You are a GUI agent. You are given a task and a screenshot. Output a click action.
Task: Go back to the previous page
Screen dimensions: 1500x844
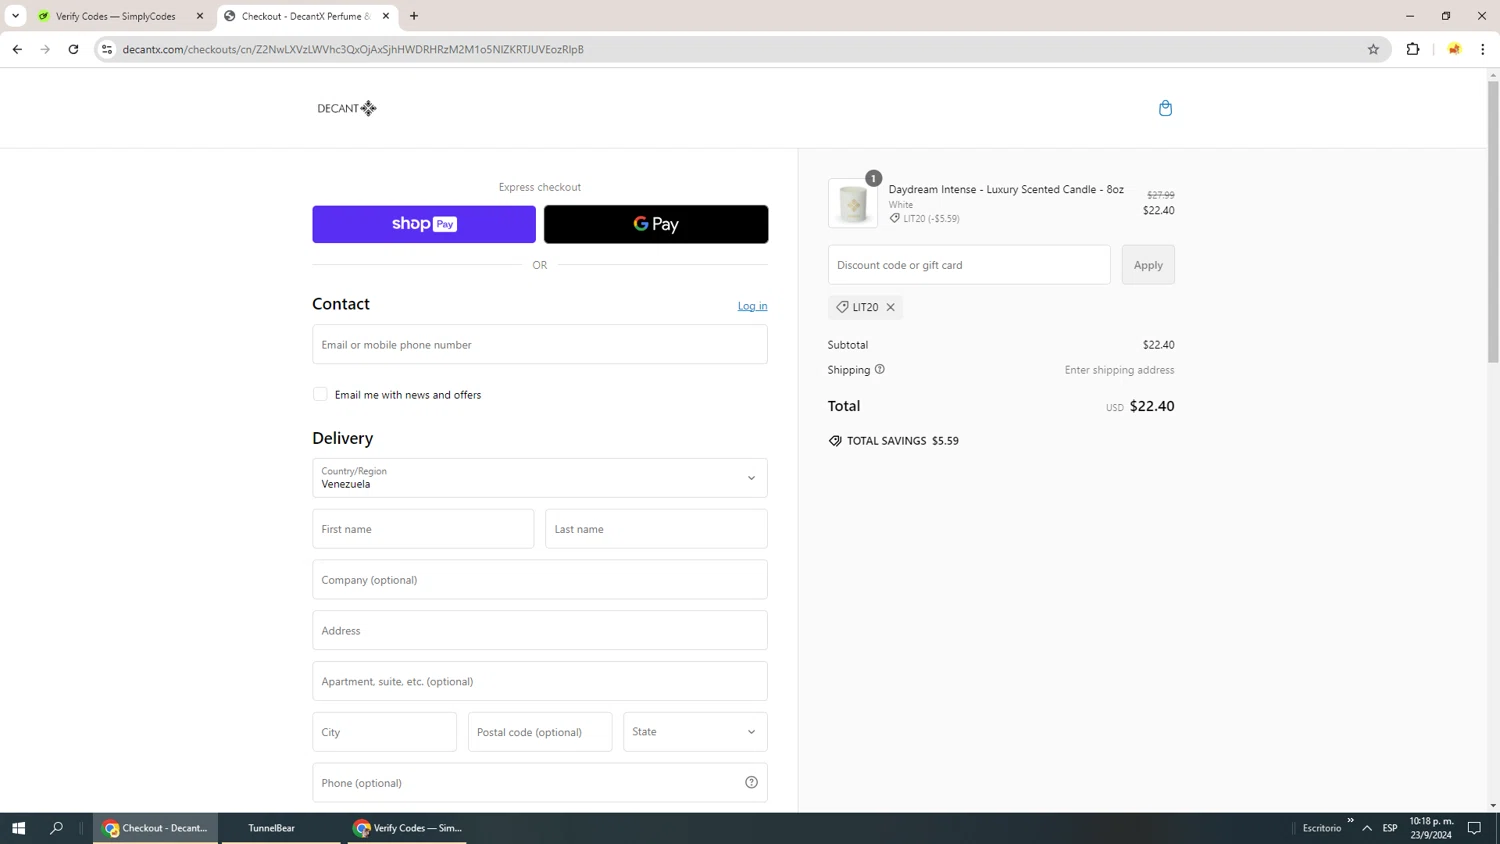point(17,49)
